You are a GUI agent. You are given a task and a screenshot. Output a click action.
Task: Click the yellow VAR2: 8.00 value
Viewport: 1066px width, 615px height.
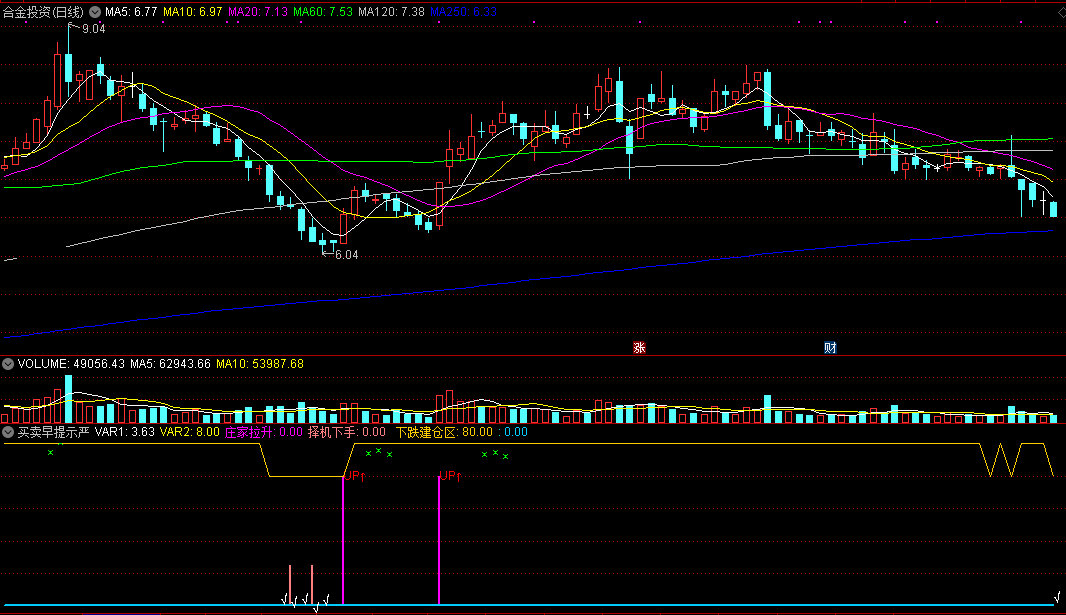point(190,432)
